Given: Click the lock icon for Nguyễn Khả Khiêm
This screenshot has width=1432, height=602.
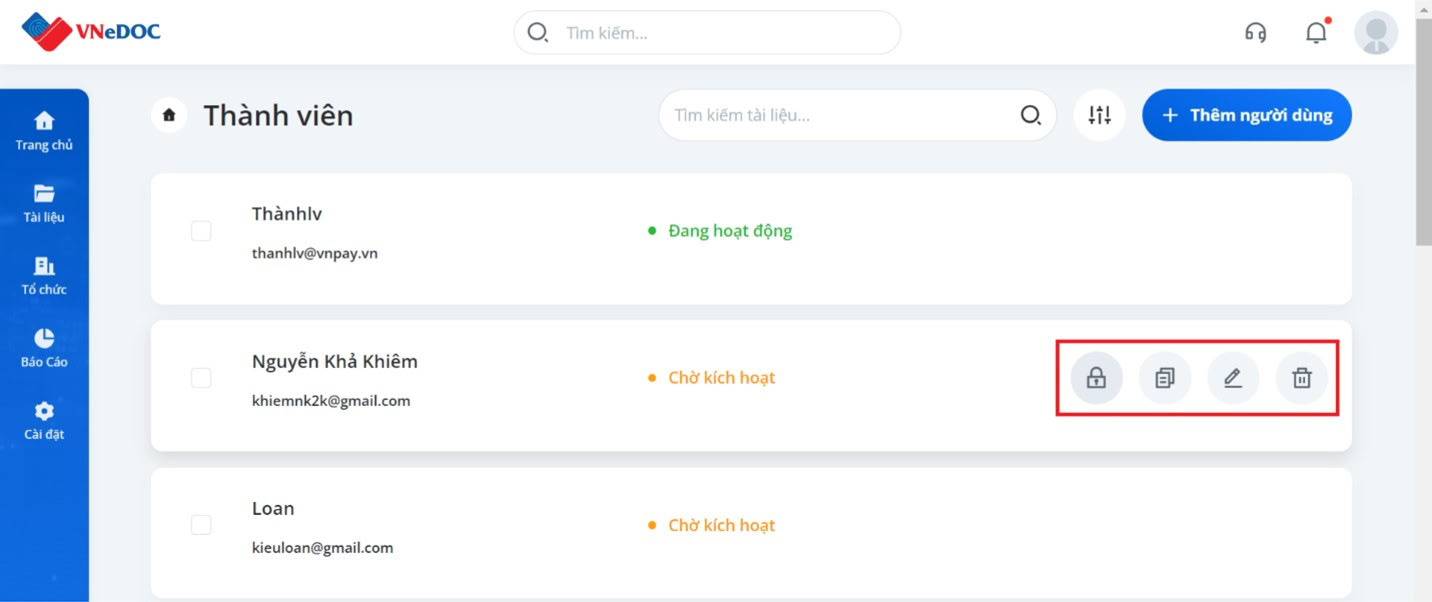Looking at the screenshot, I should 1097,378.
